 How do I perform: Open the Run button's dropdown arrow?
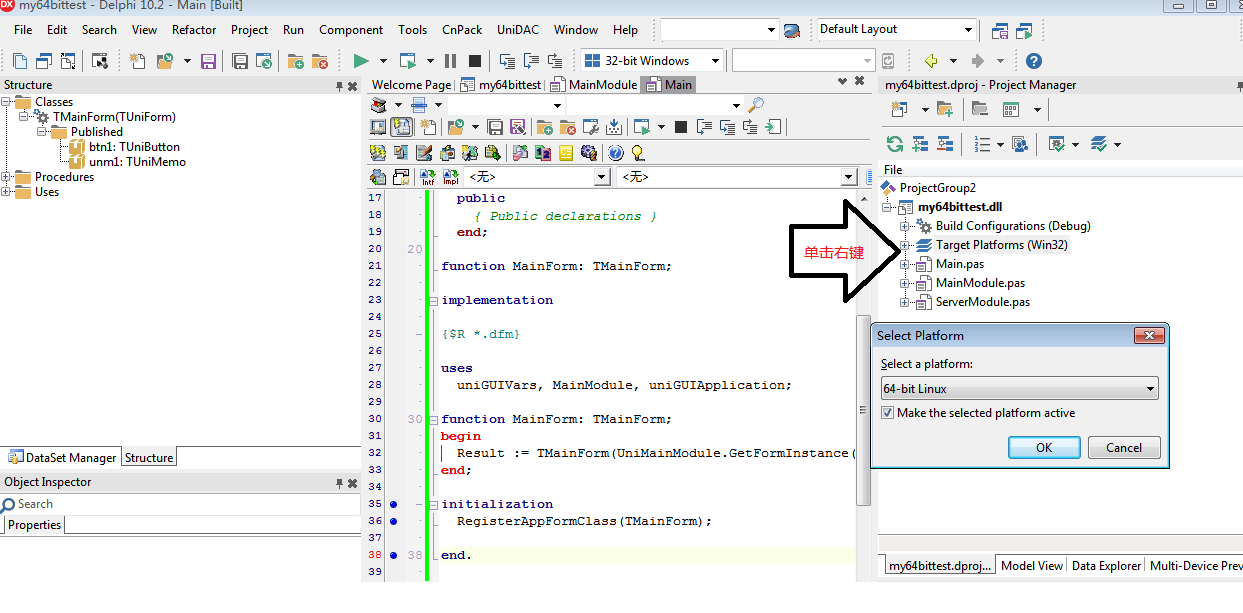[x=383, y=61]
